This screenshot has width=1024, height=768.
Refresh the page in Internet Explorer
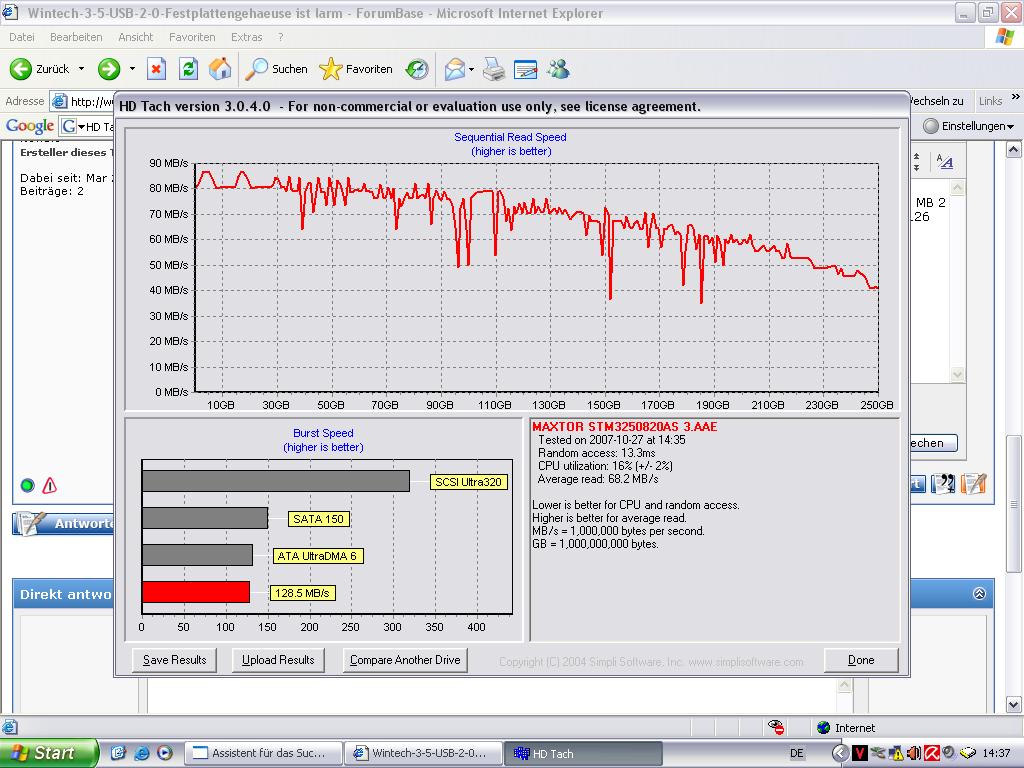point(189,69)
